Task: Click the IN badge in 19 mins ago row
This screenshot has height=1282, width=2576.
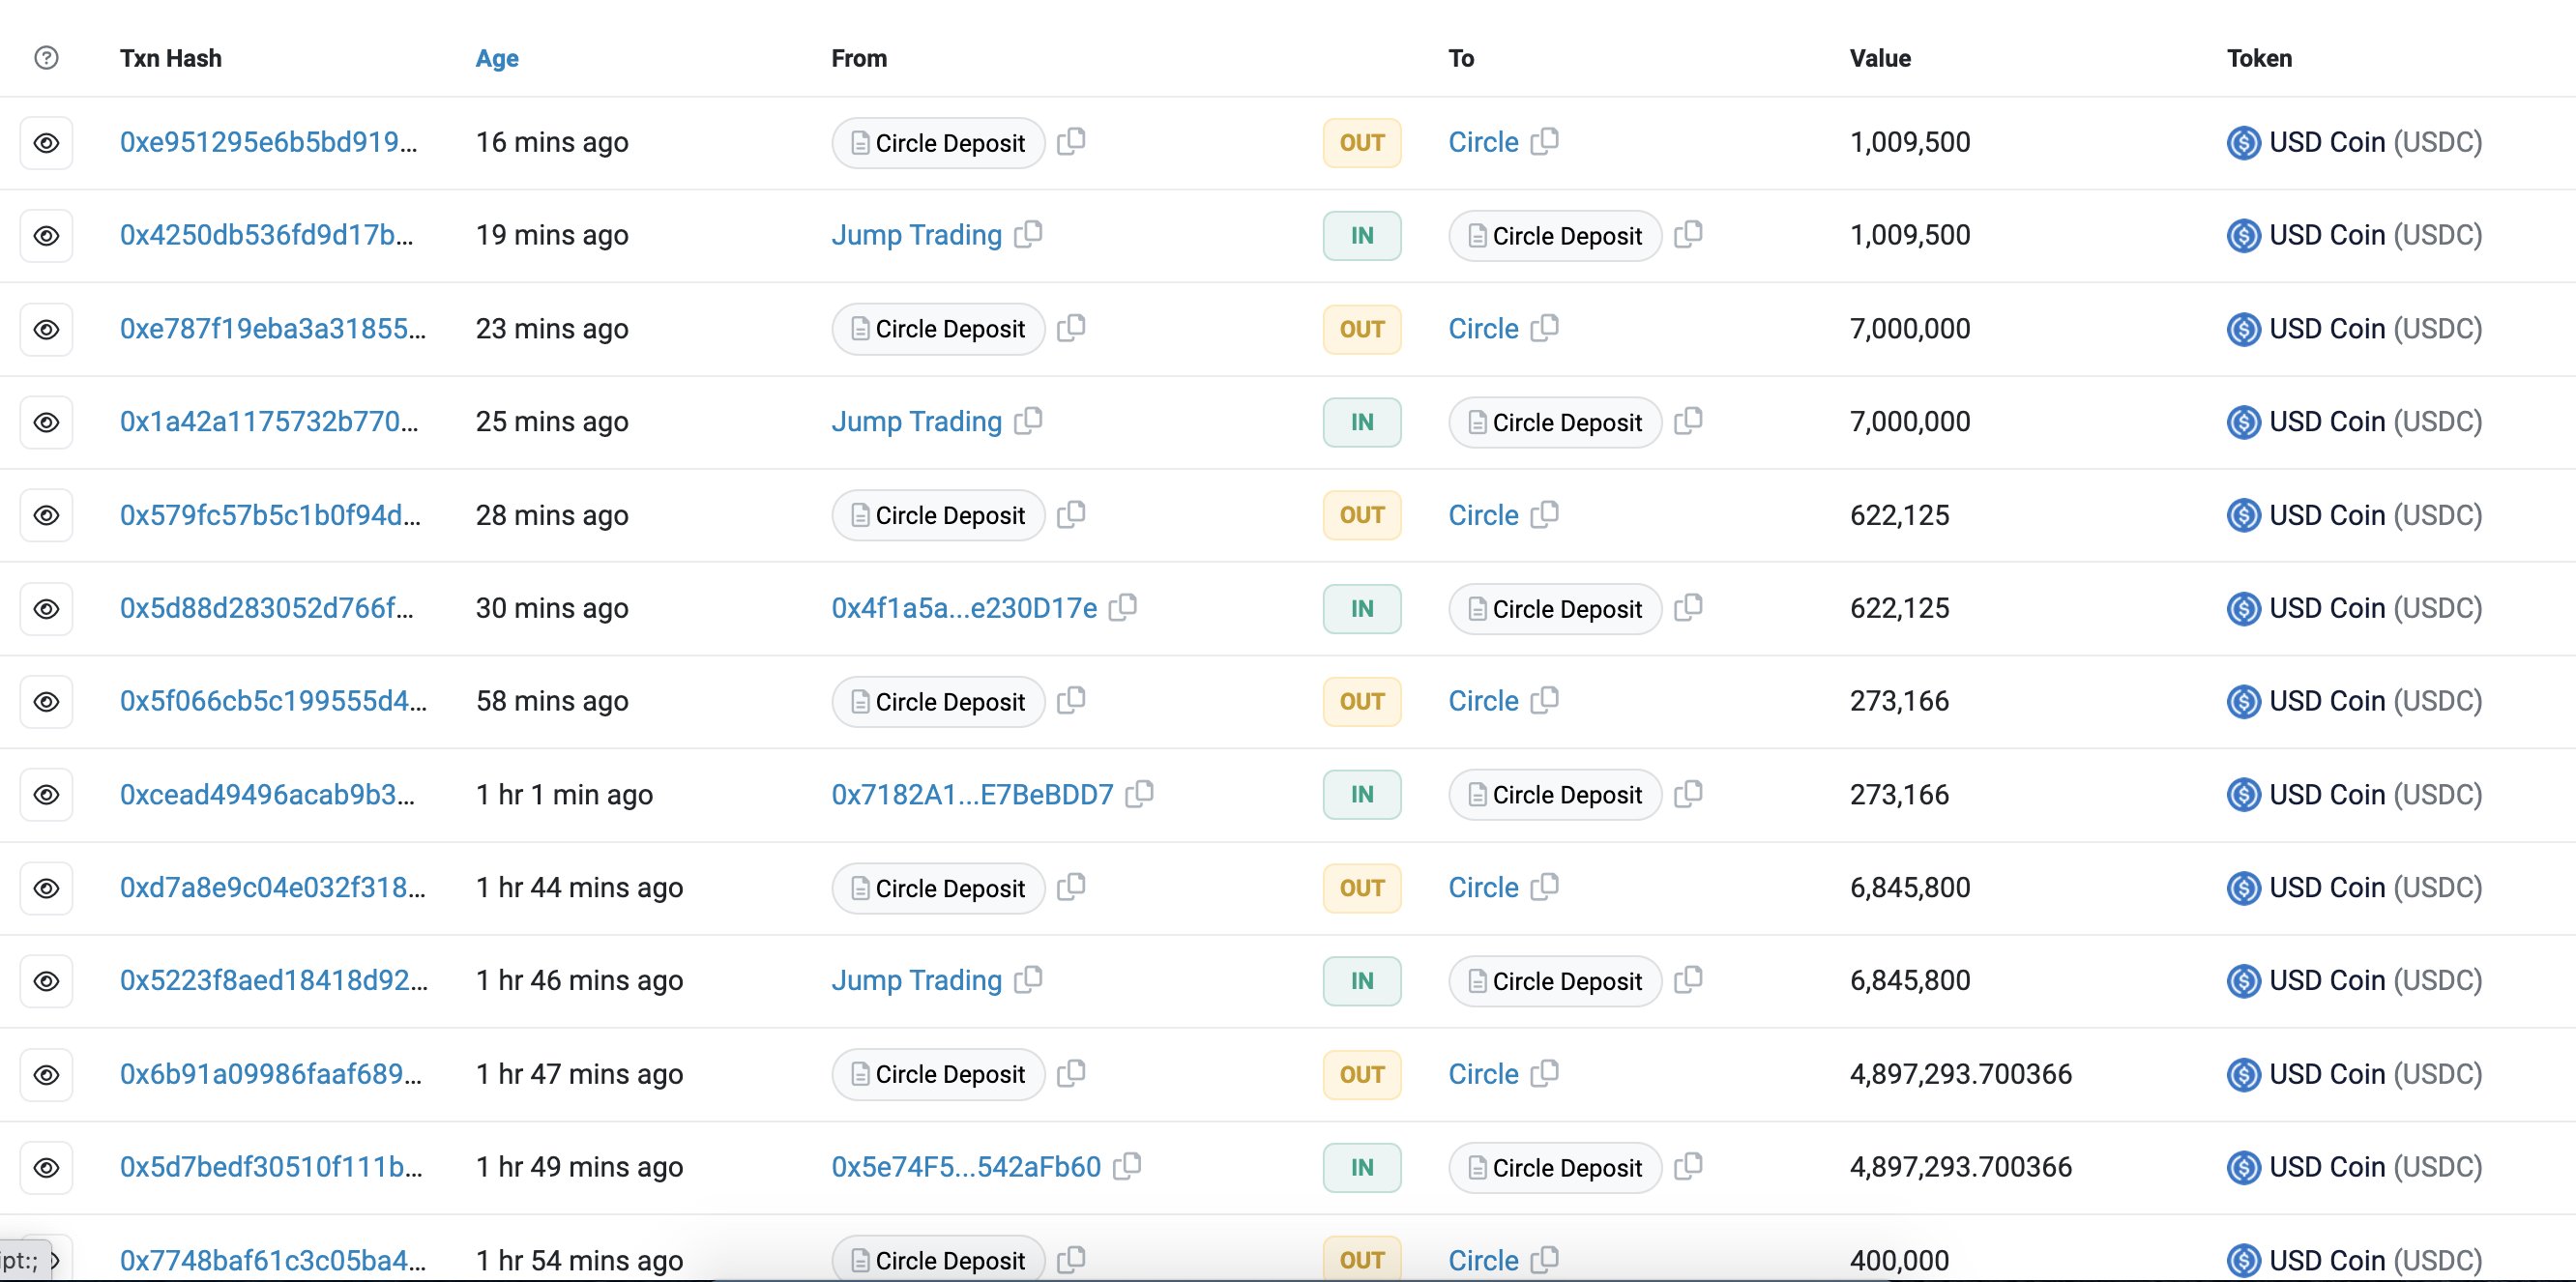Action: (x=1362, y=236)
